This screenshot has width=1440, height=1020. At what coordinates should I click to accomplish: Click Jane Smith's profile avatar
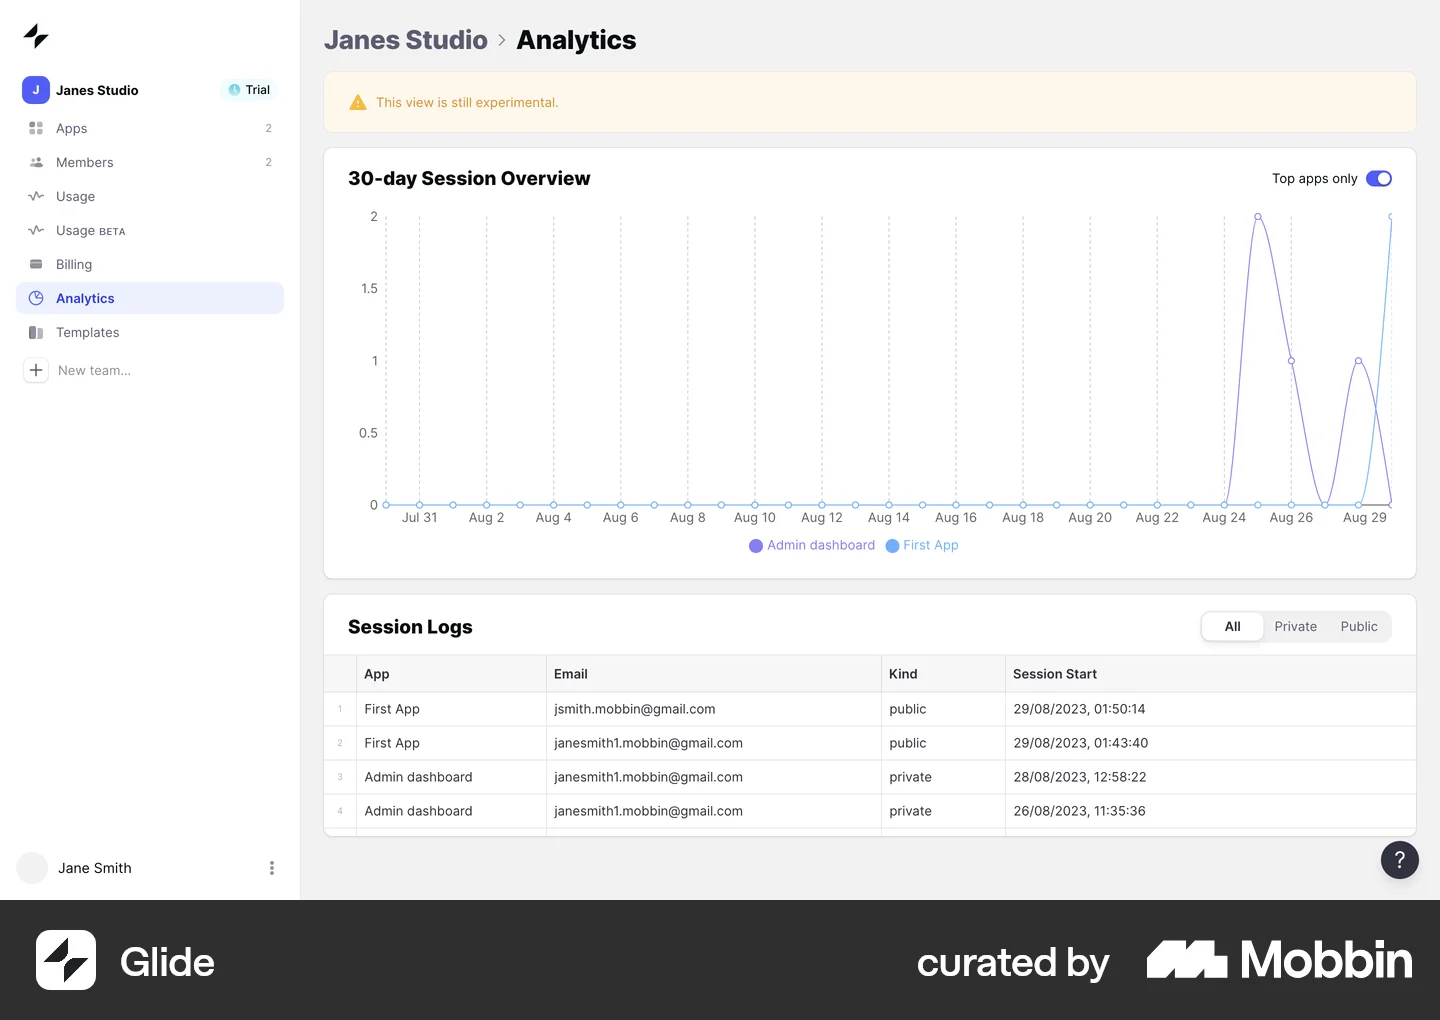pos(32,868)
